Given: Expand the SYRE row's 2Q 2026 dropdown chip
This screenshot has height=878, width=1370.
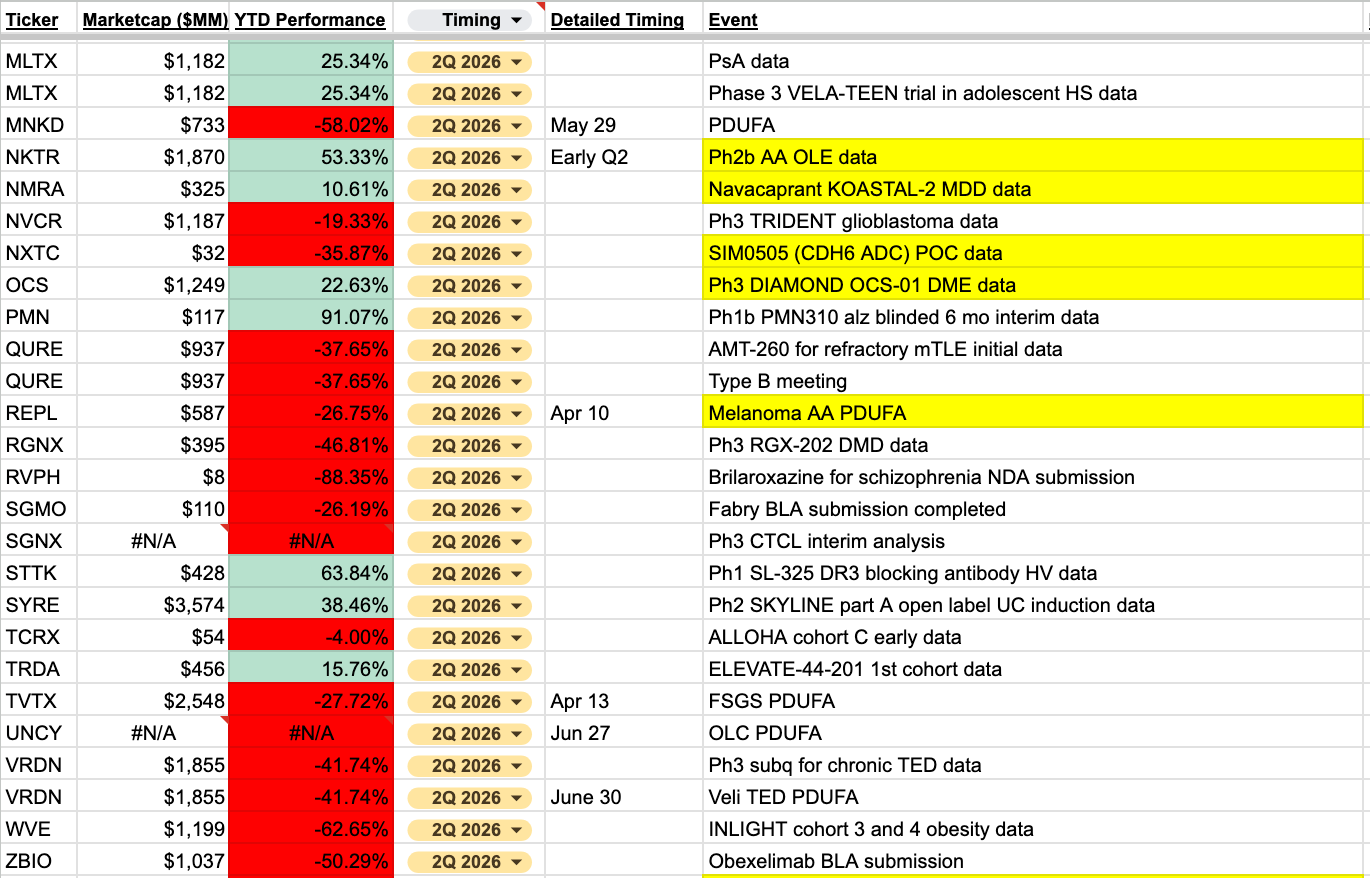Looking at the screenshot, I should tap(469, 605).
